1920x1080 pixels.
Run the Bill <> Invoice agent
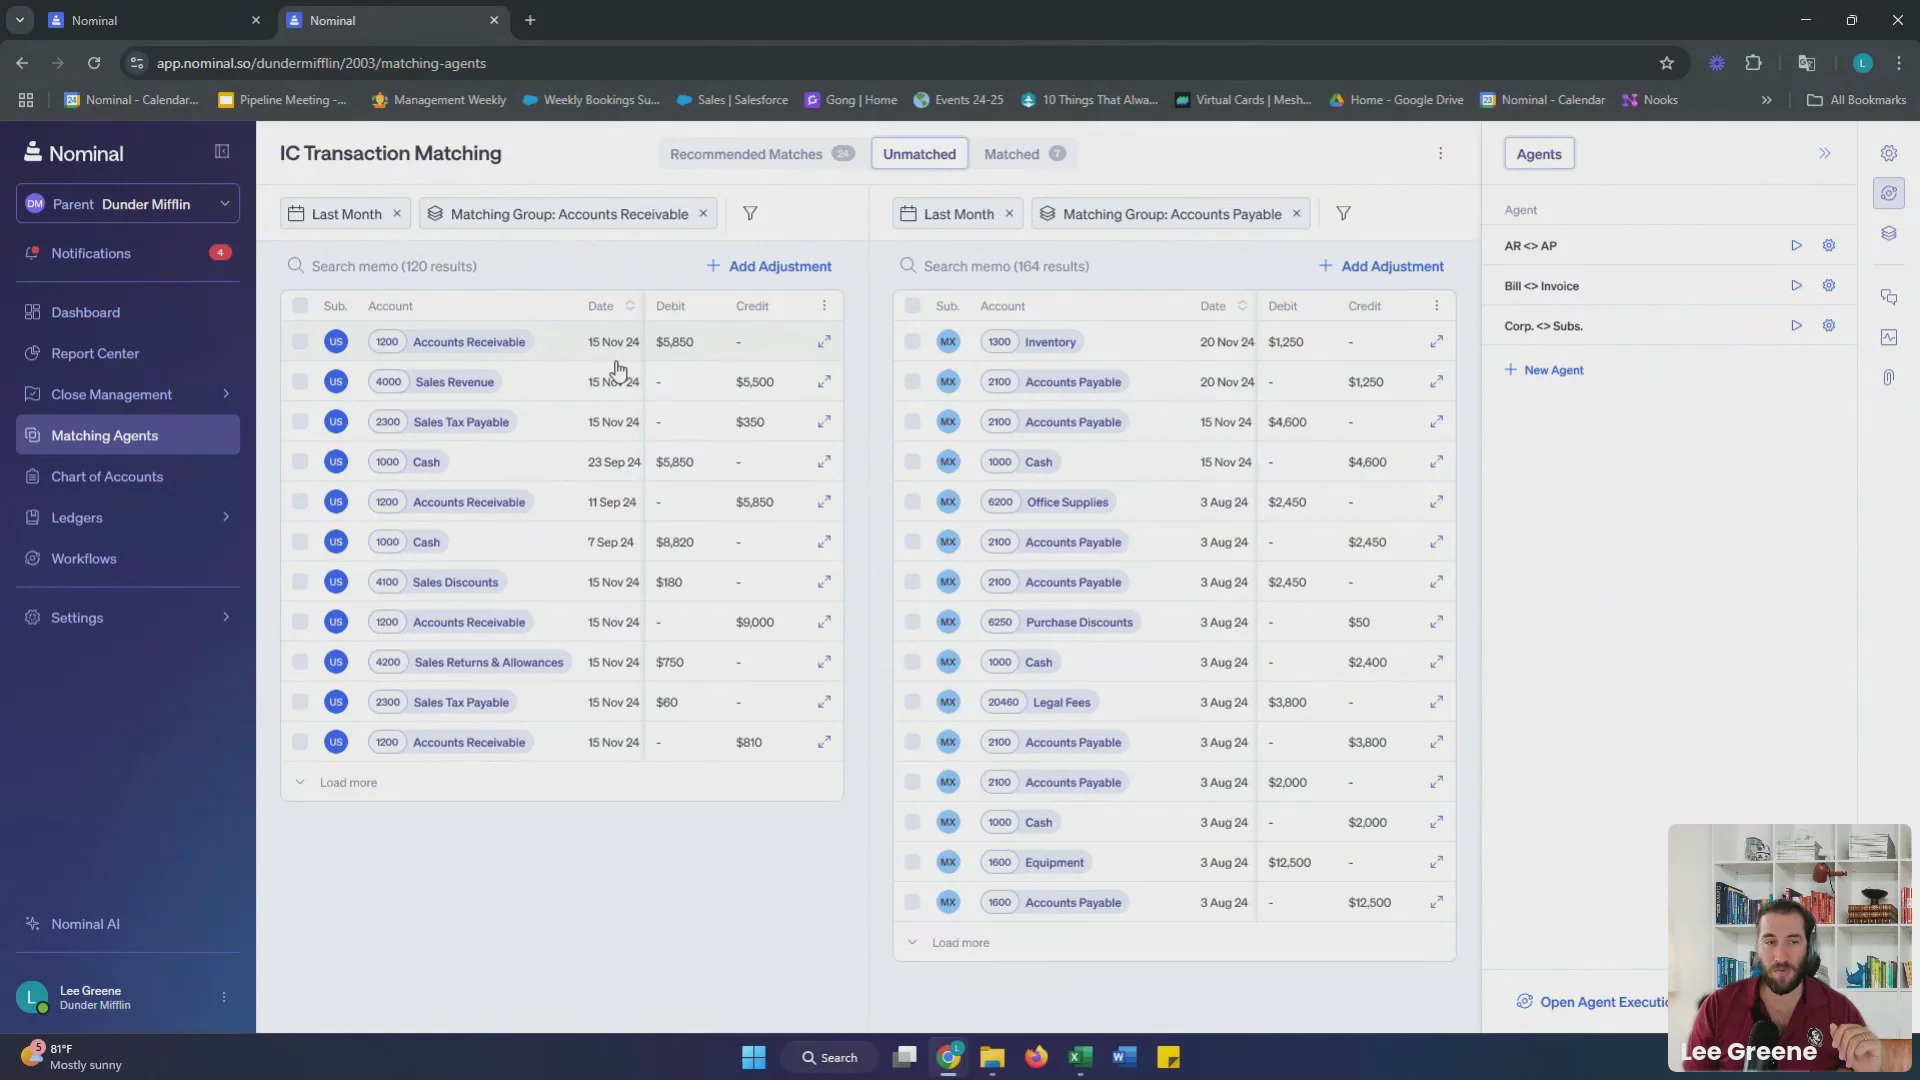point(1796,285)
